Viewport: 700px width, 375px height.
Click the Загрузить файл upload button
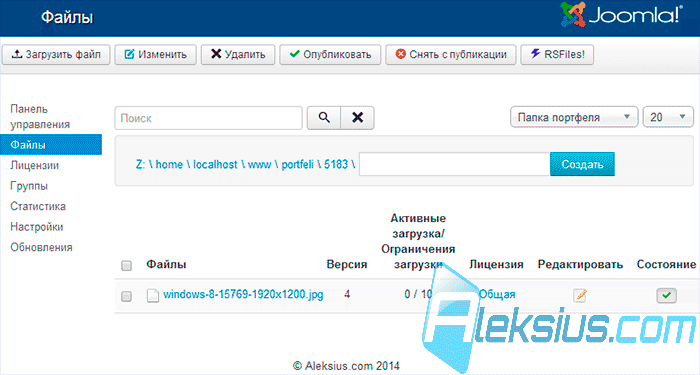point(56,54)
